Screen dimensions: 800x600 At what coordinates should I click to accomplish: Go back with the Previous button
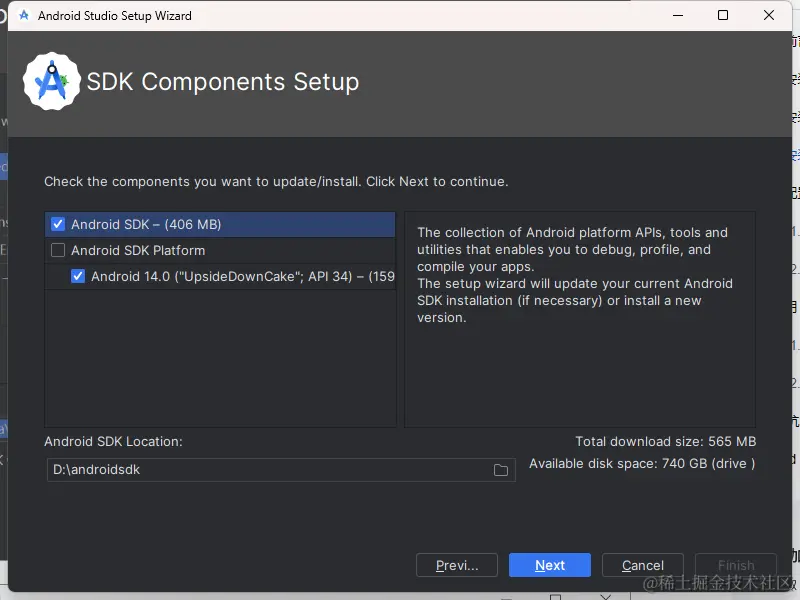click(457, 565)
